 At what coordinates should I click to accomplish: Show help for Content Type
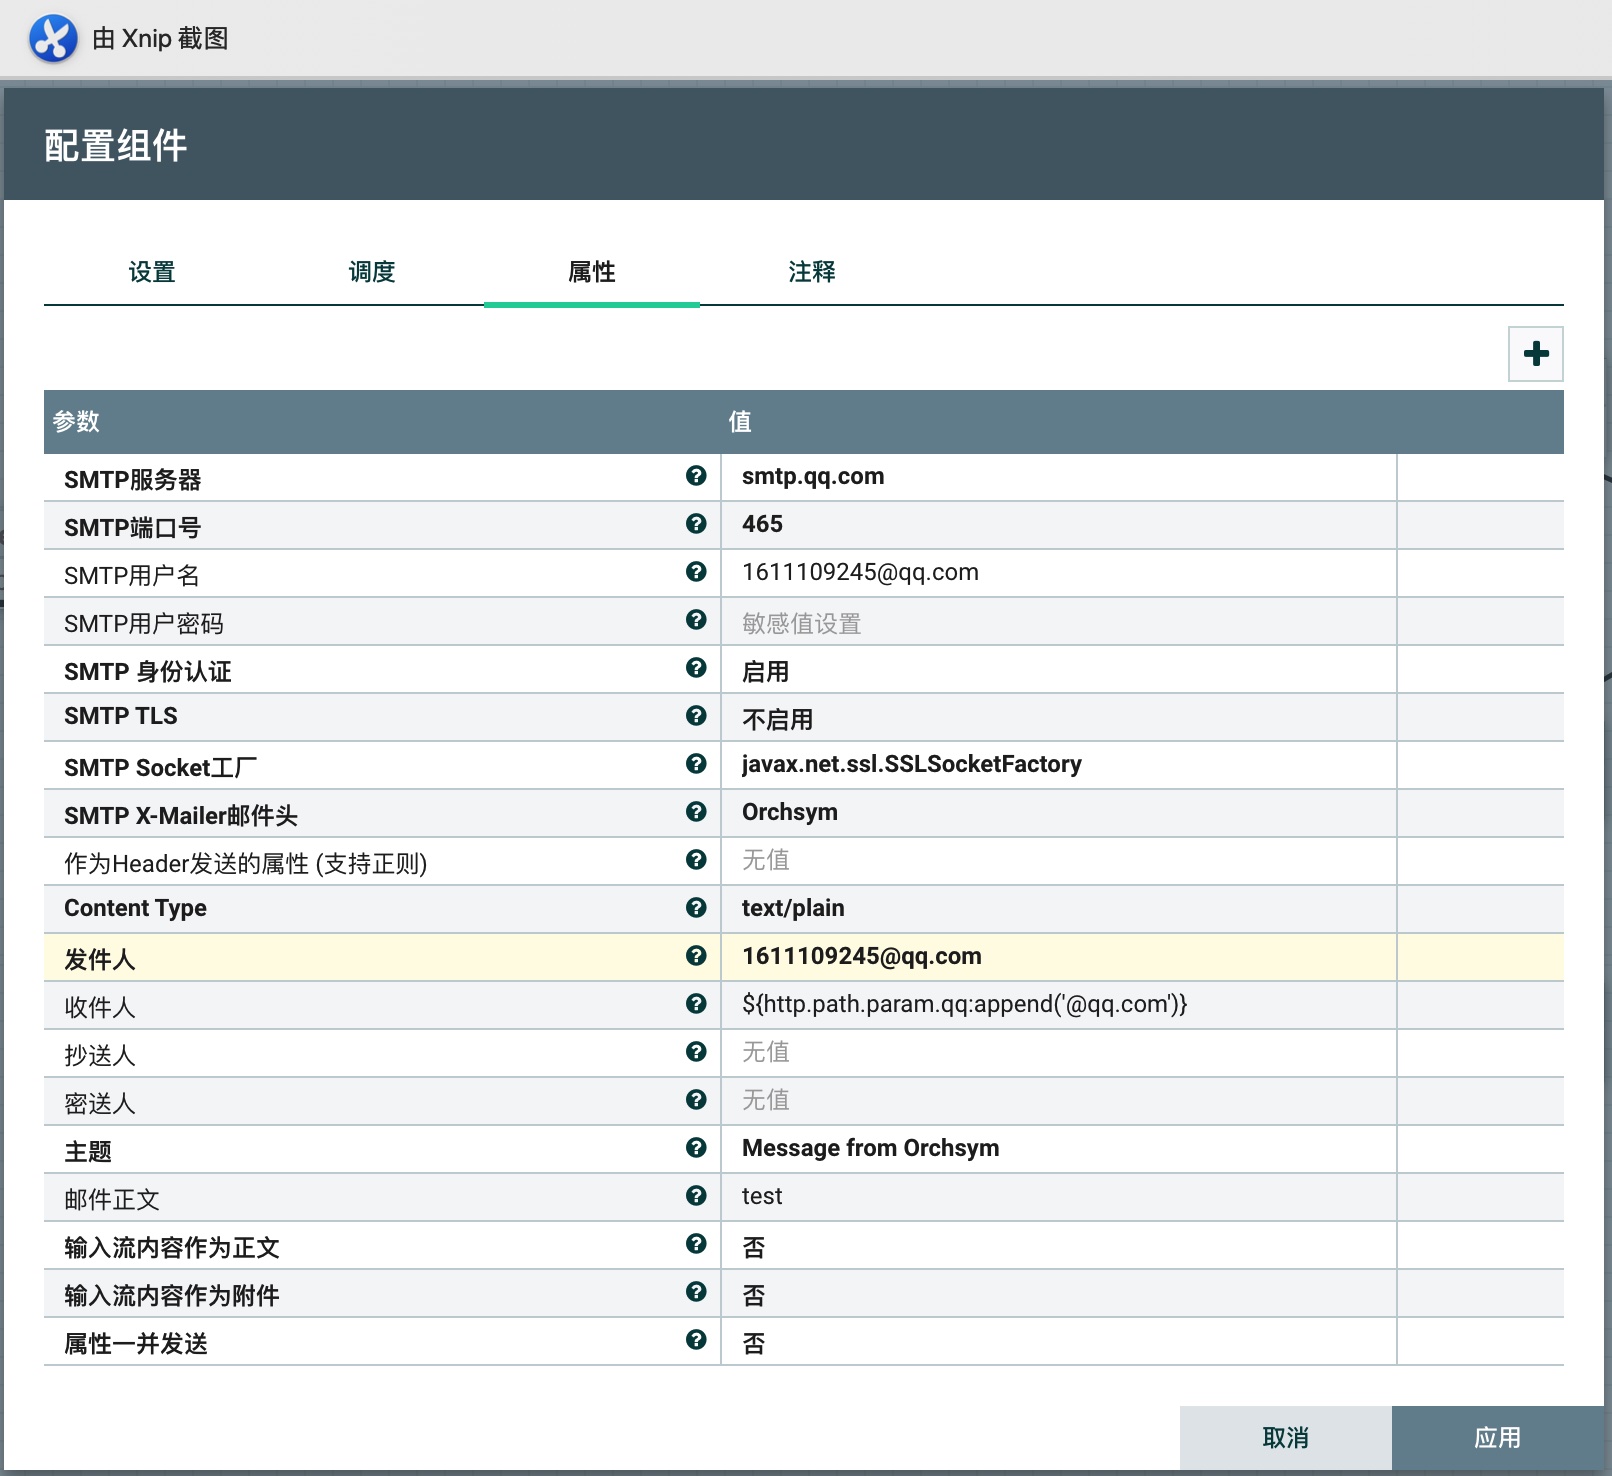696,908
